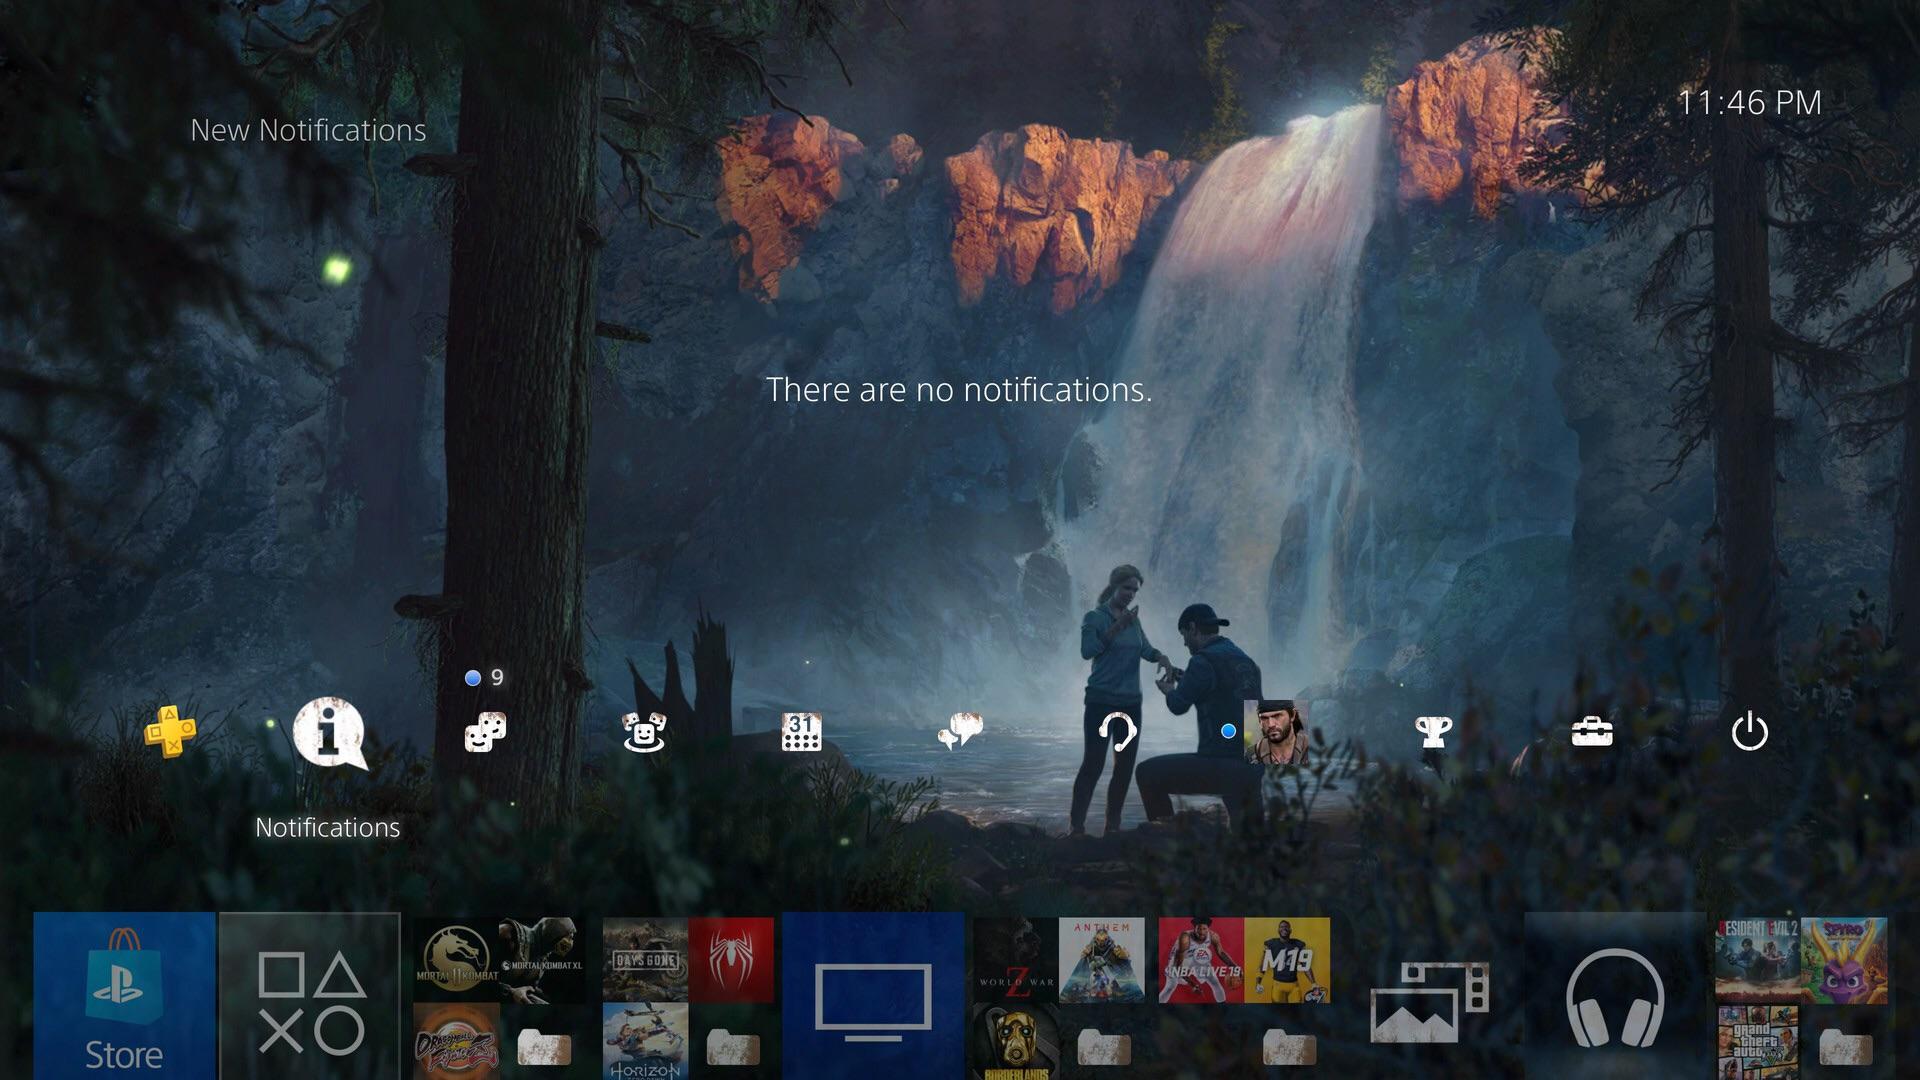
Task: Open the Events calendar icon
Action: (x=801, y=732)
